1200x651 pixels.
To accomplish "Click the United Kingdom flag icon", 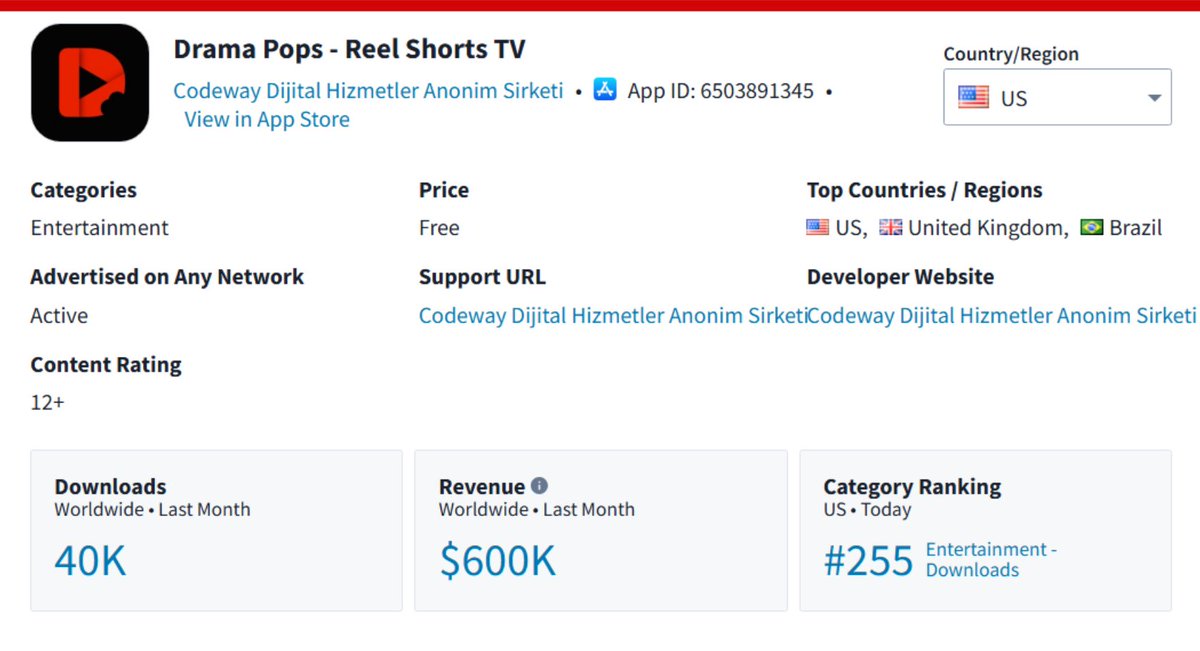I will 890,227.
